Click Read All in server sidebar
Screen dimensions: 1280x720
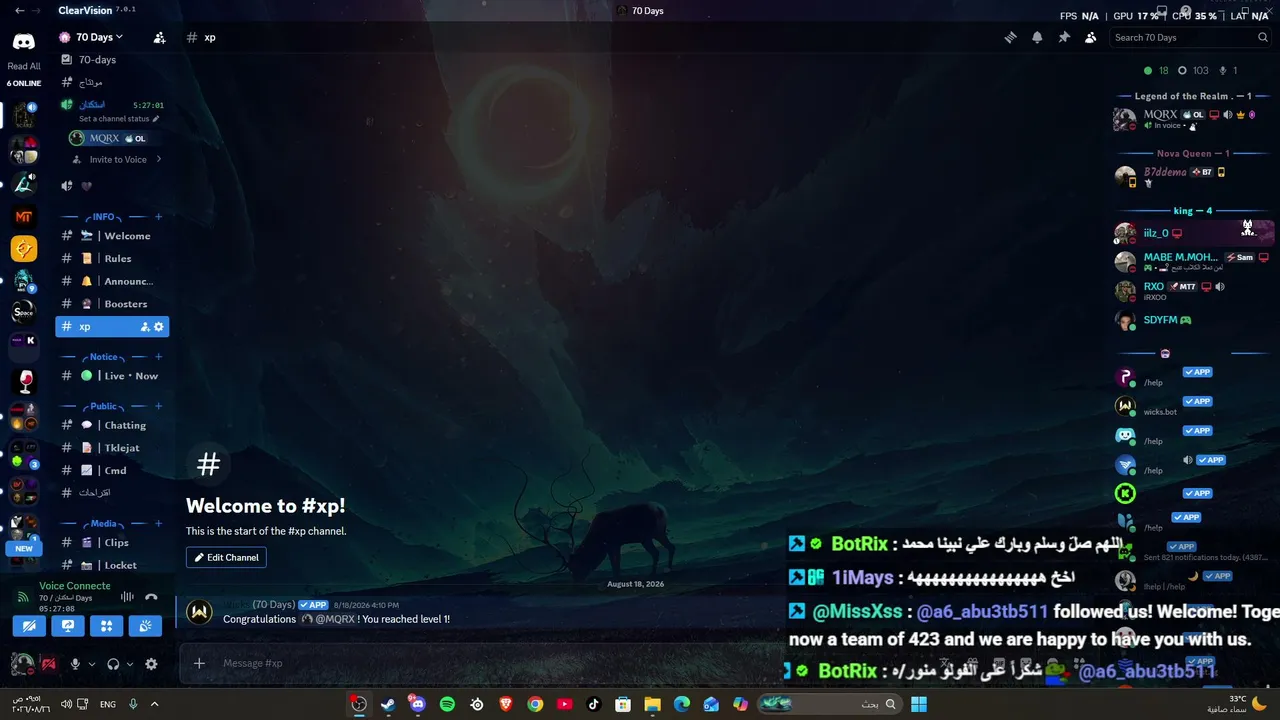coord(24,67)
